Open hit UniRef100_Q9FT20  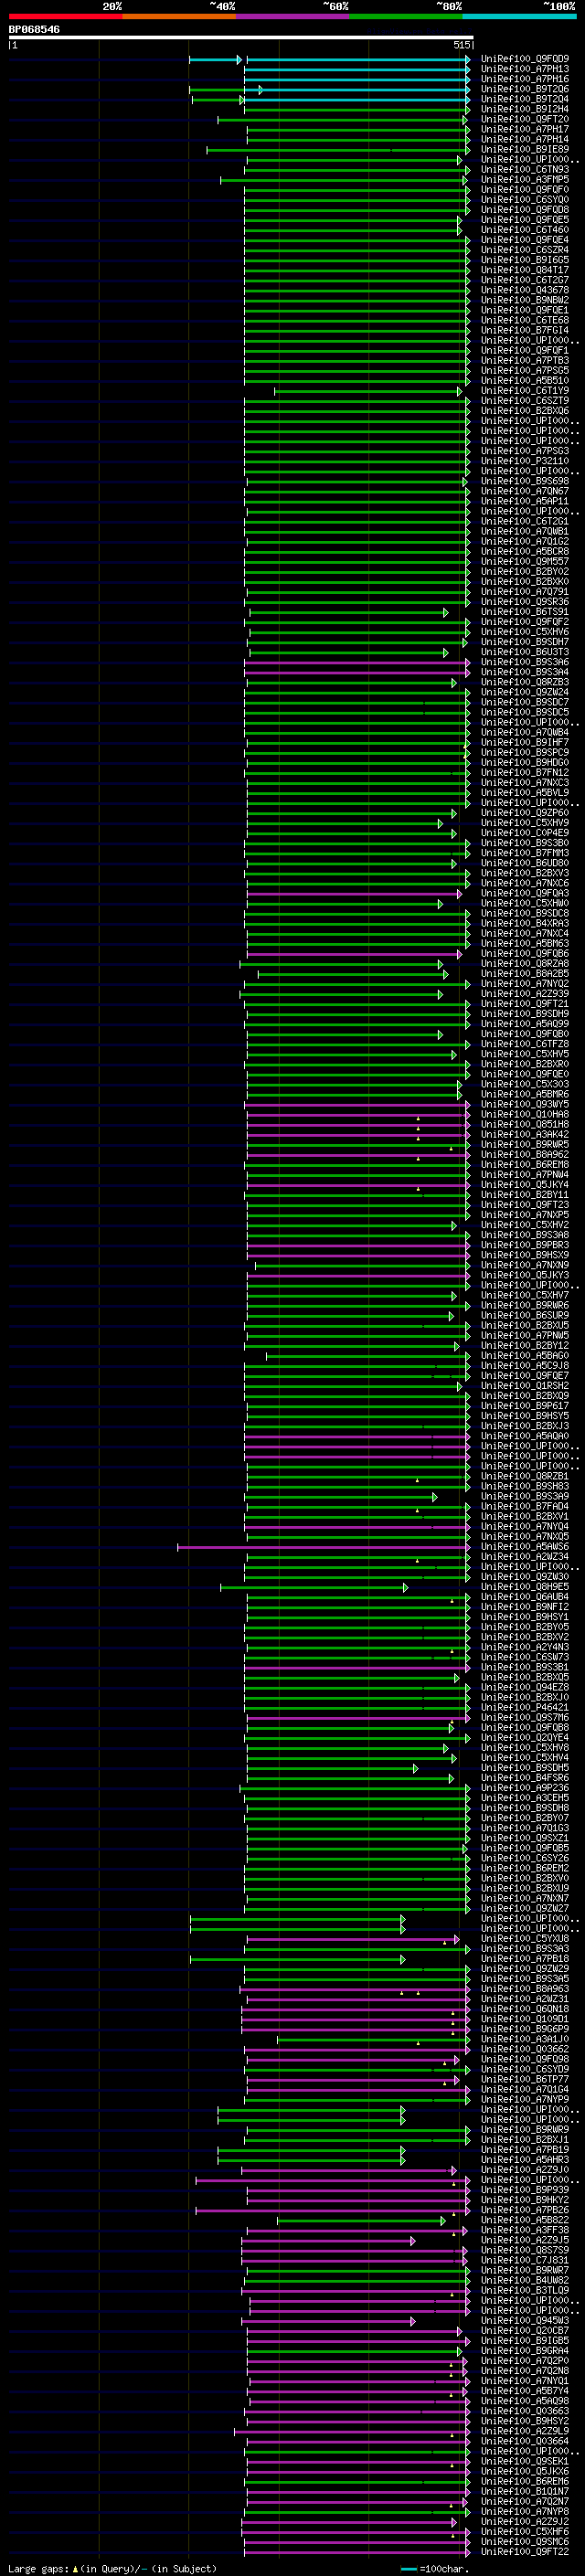[525, 119]
